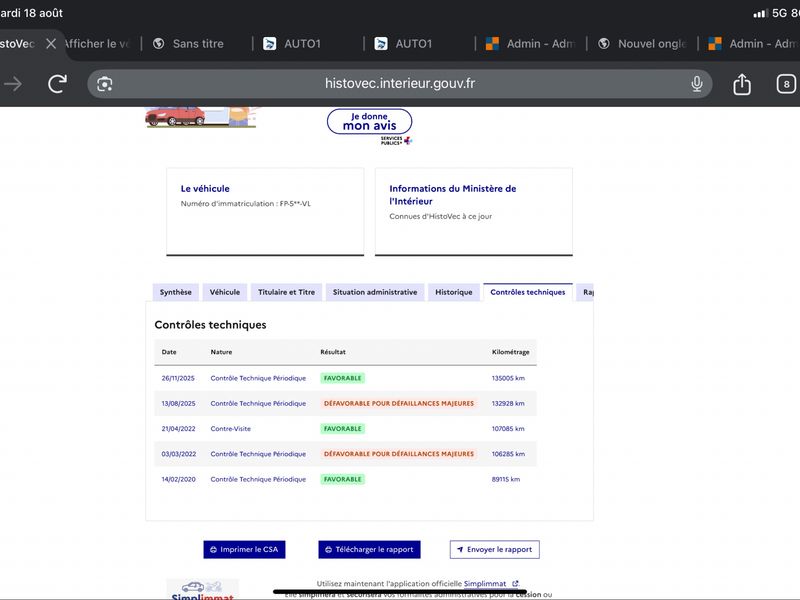The height and width of the screenshot is (600, 800).
Task: Click the Simplimmat logo image
Action: pyautogui.click(x=203, y=590)
